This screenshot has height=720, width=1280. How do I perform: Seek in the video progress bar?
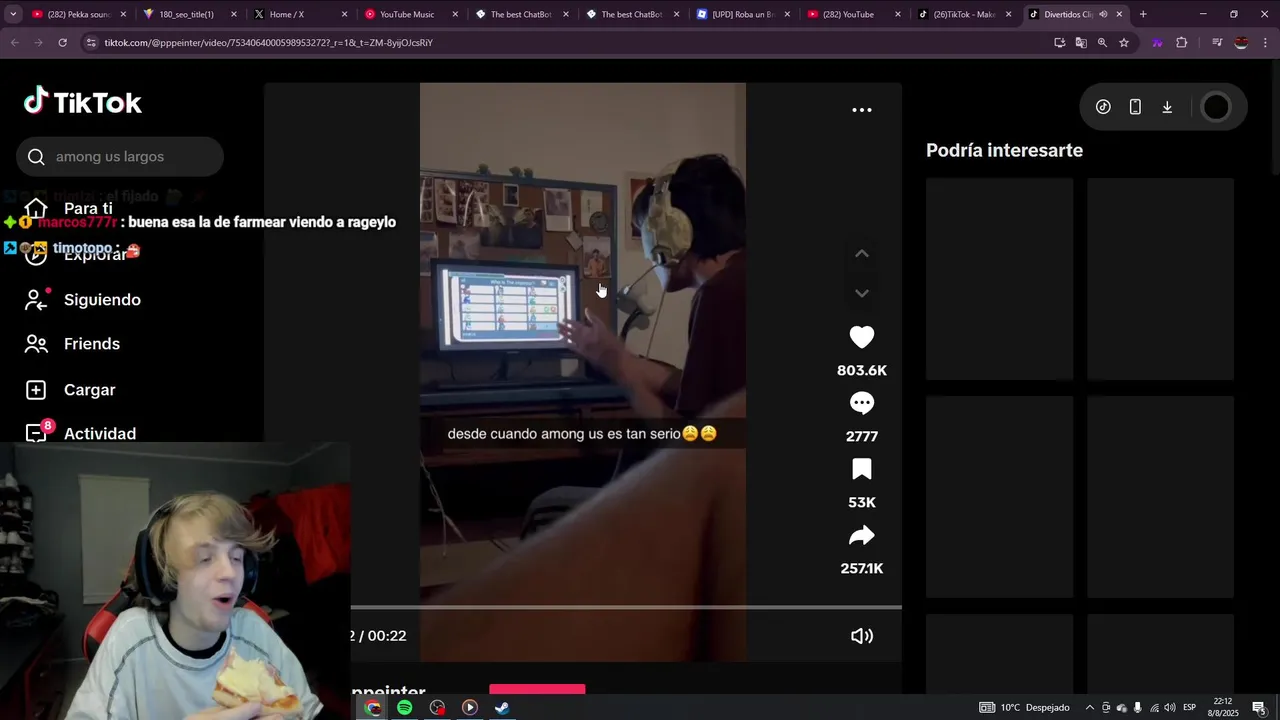pyautogui.click(x=626, y=607)
